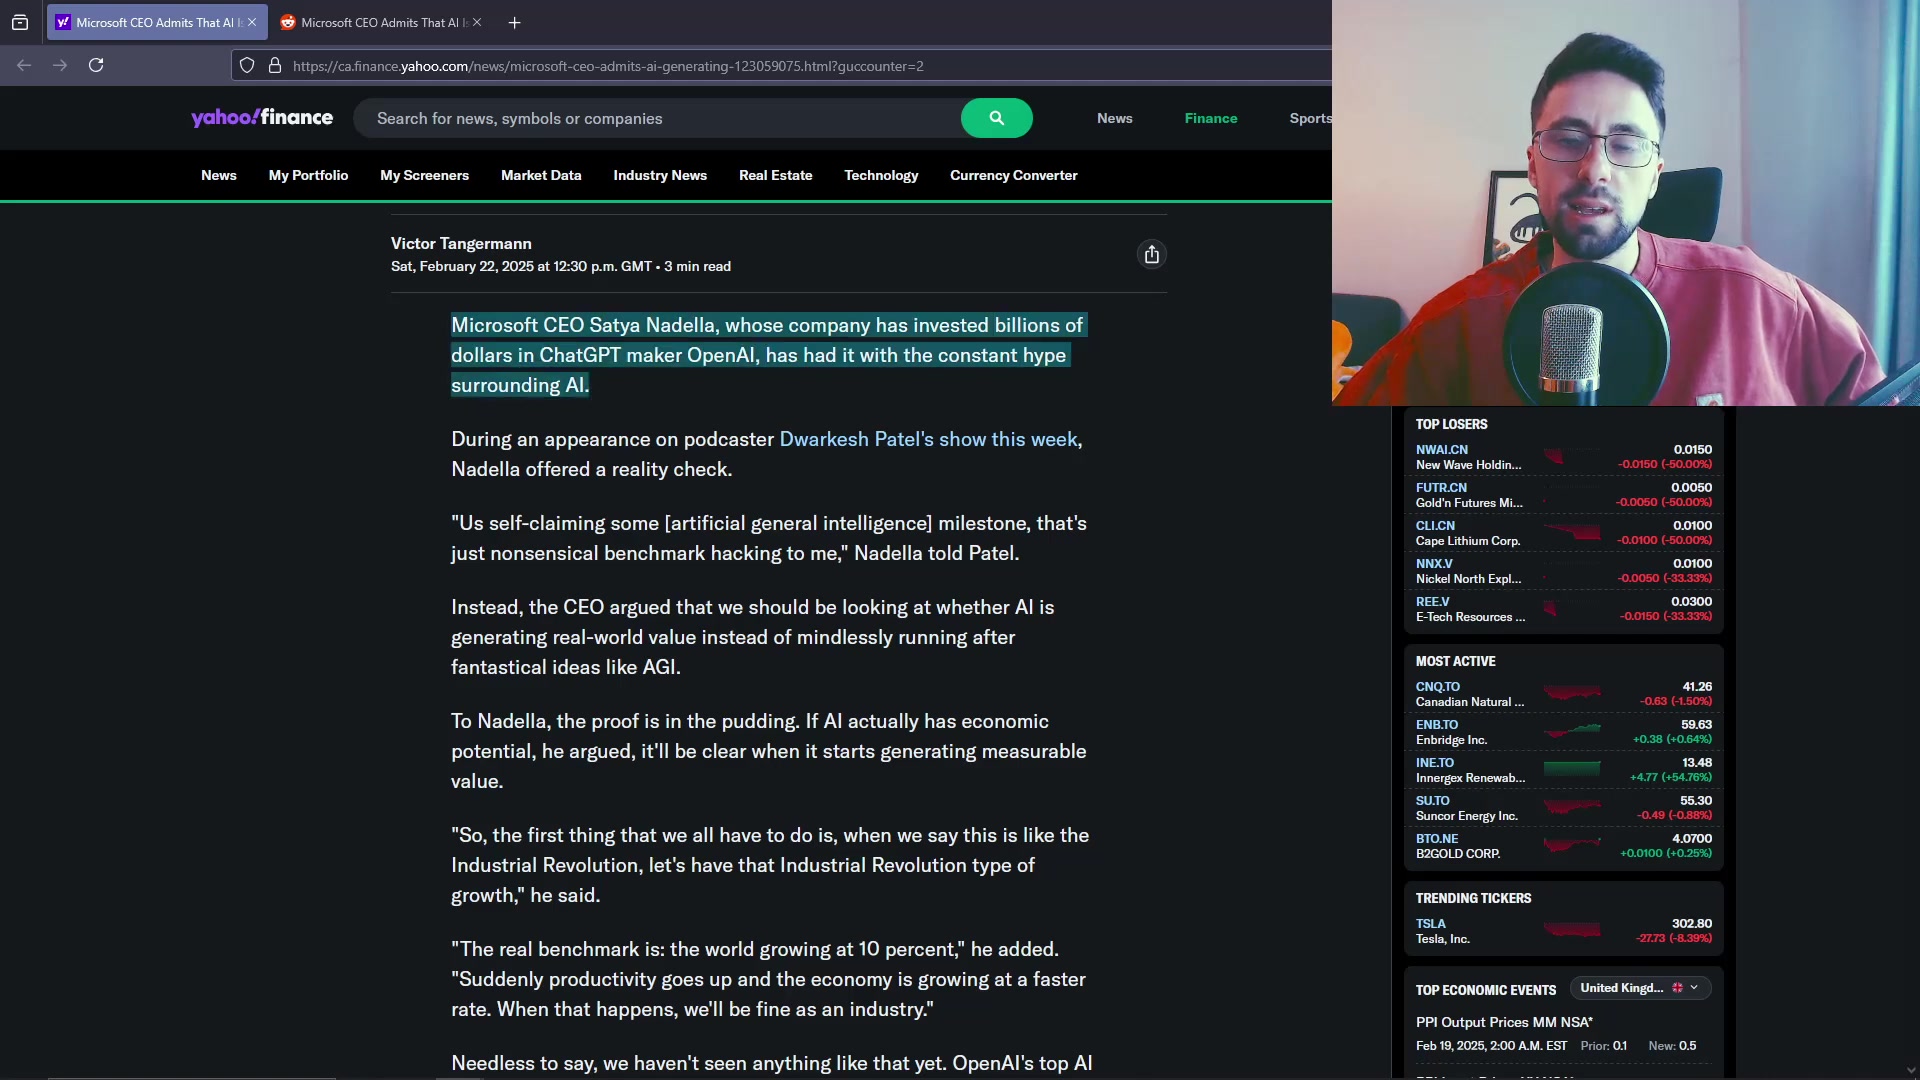Click the article share icon
Image resolution: width=1920 pixels, height=1080 pixels.
click(x=1152, y=255)
